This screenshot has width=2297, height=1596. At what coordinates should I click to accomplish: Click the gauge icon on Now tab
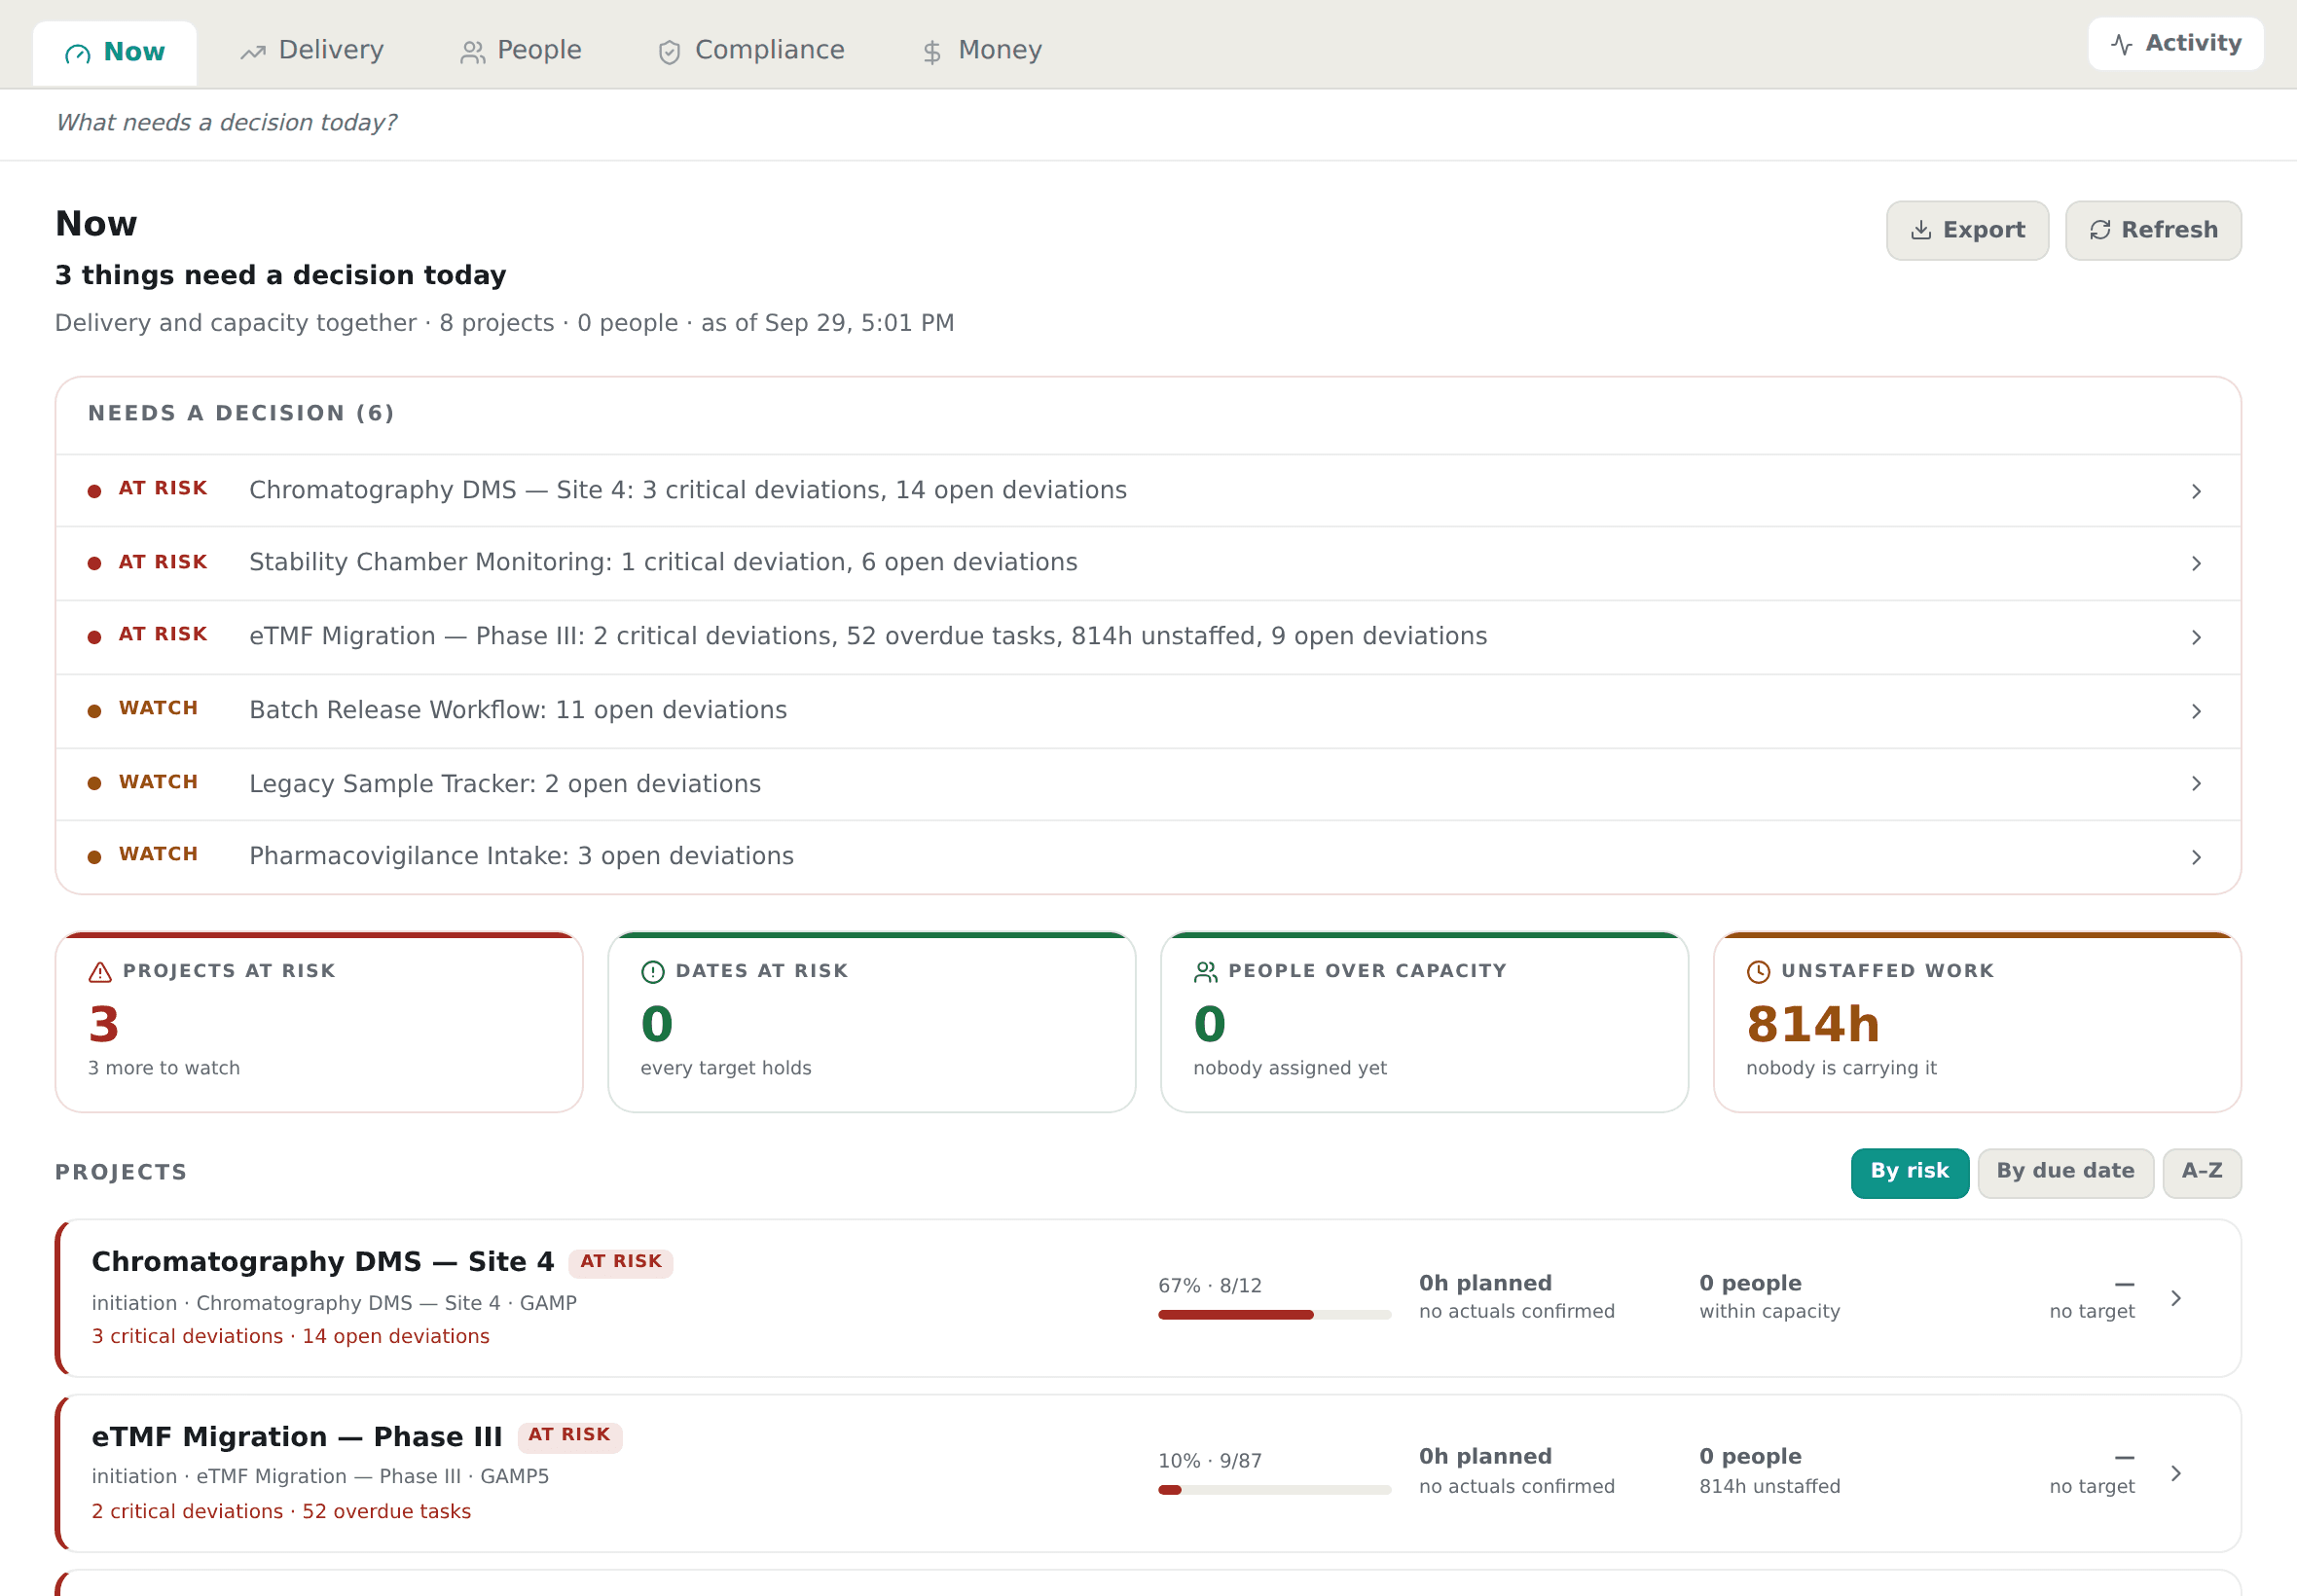[78, 54]
